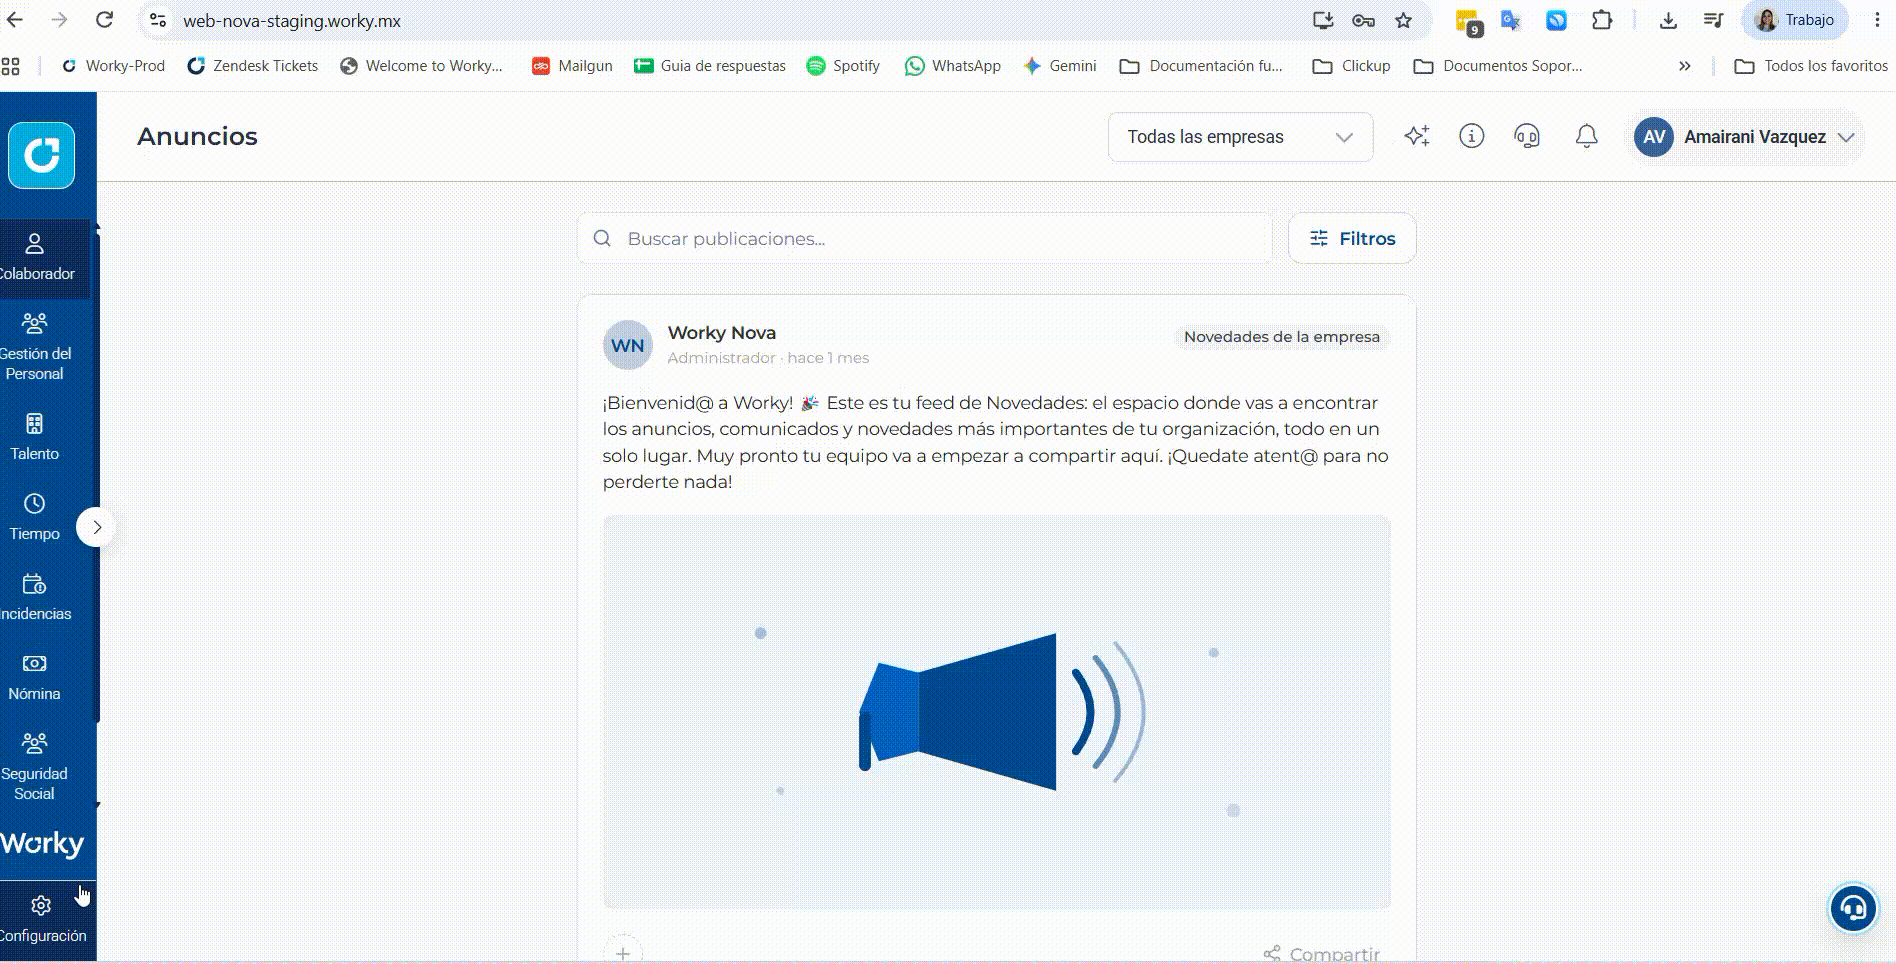The width and height of the screenshot is (1896, 964).
Task: Open Amairani Vazquez user menu
Action: [1745, 137]
